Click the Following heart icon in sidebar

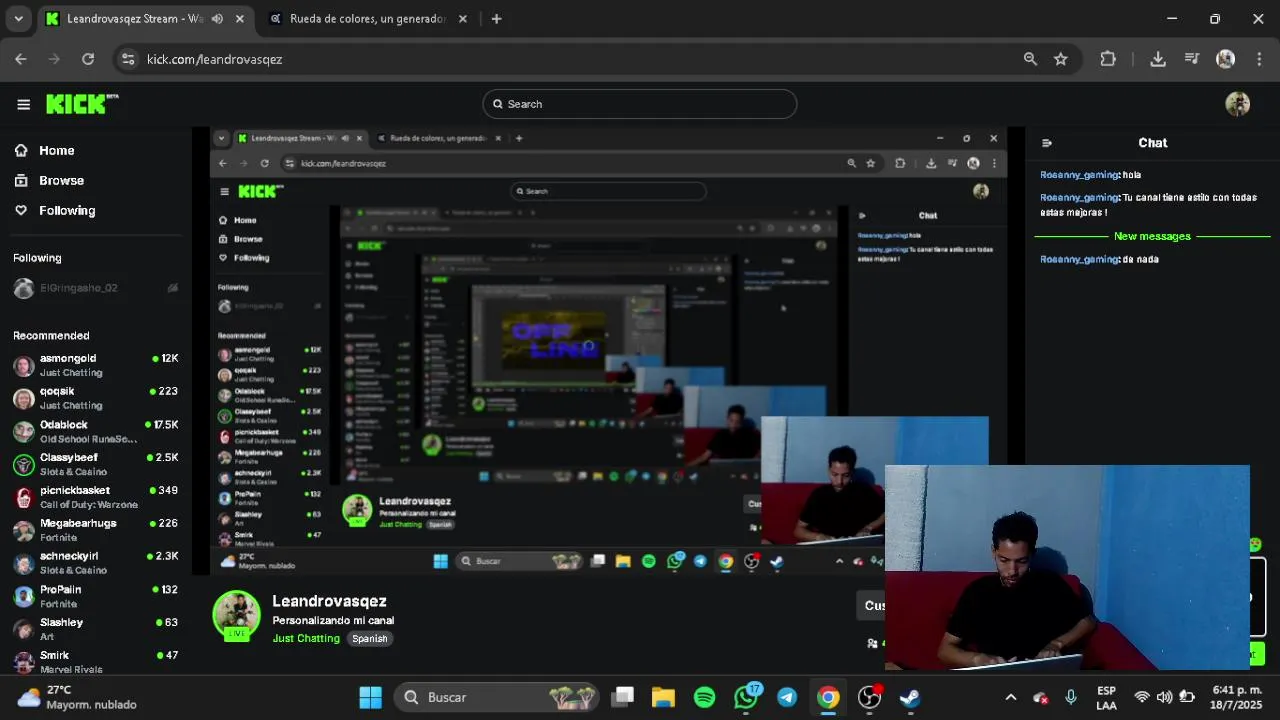(x=21, y=210)
